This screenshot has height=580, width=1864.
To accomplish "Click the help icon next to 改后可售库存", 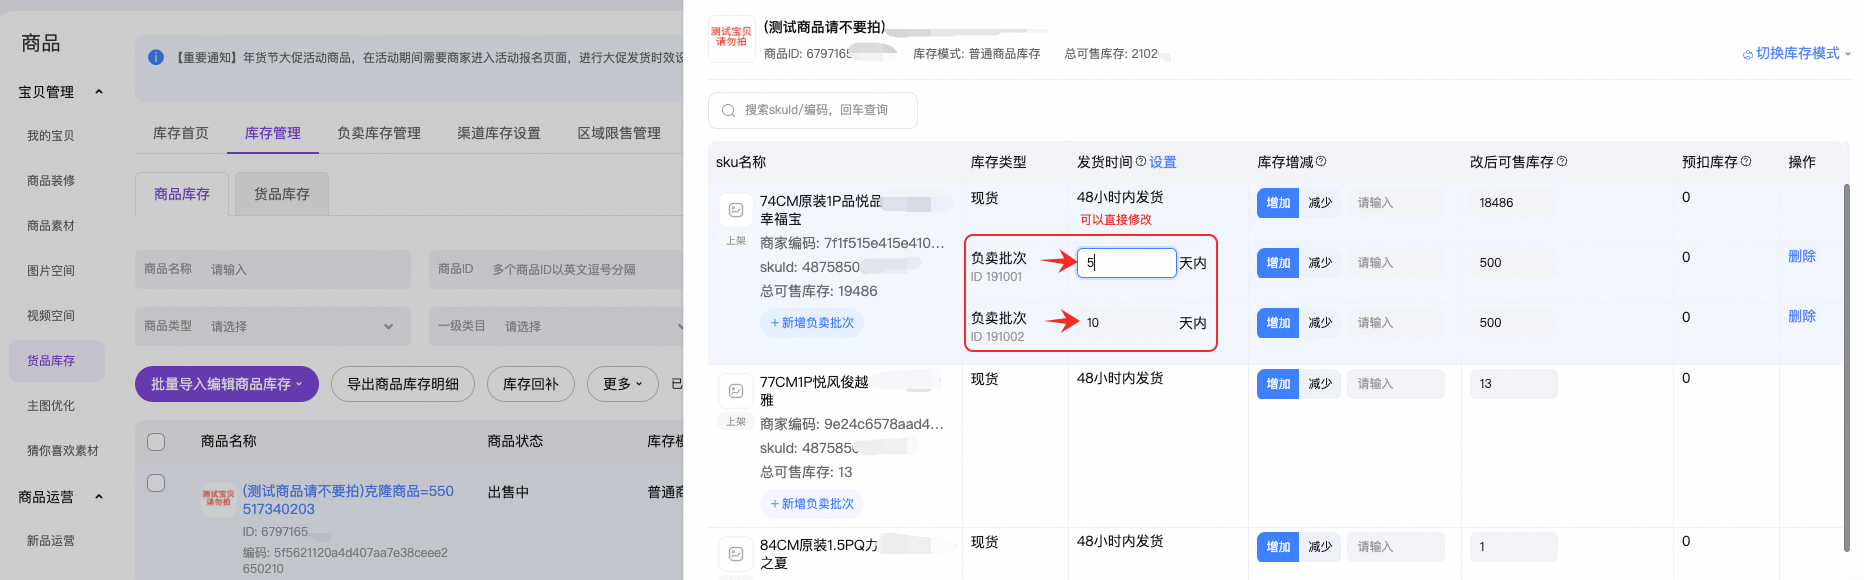I will [1562, 161].
